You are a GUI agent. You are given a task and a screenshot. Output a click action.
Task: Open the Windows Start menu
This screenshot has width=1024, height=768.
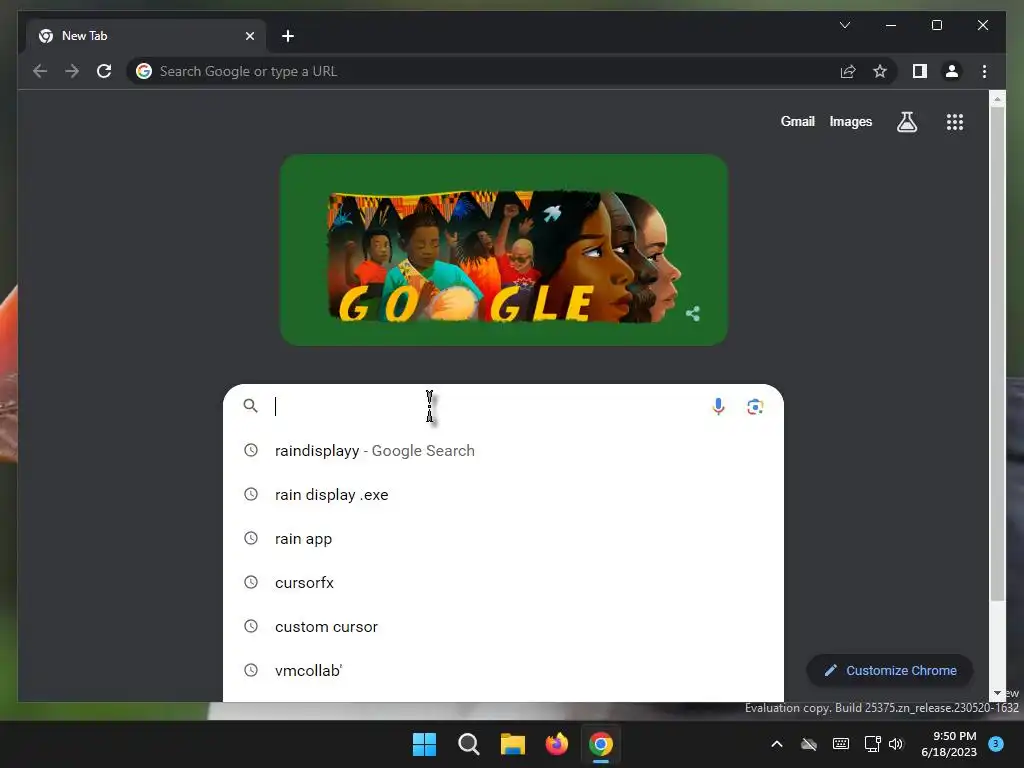point(424,744)
